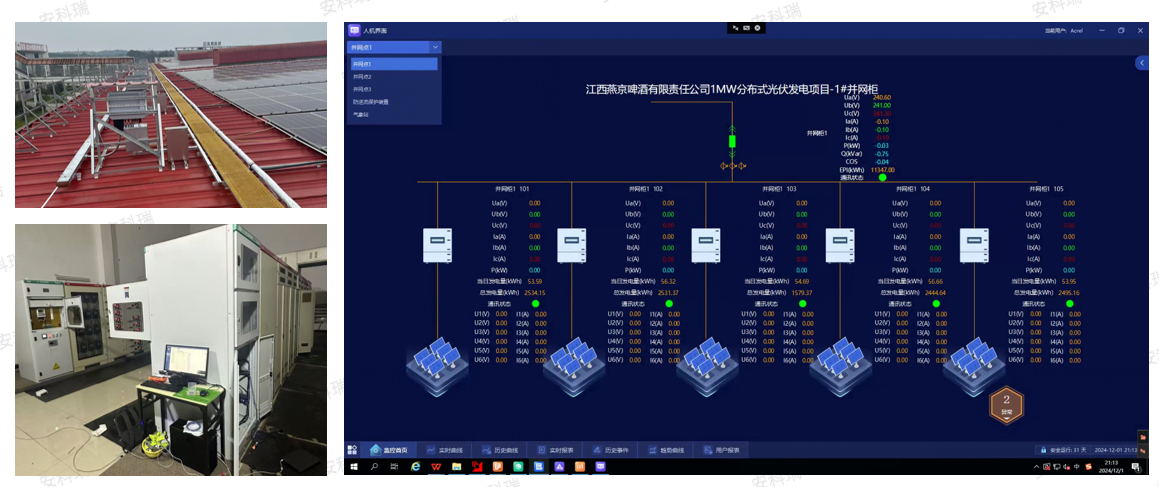Viewport: 1159px width, 487px height.
Task: Click the WPS icon in the taskbar
Action: [x=436, y=466]
